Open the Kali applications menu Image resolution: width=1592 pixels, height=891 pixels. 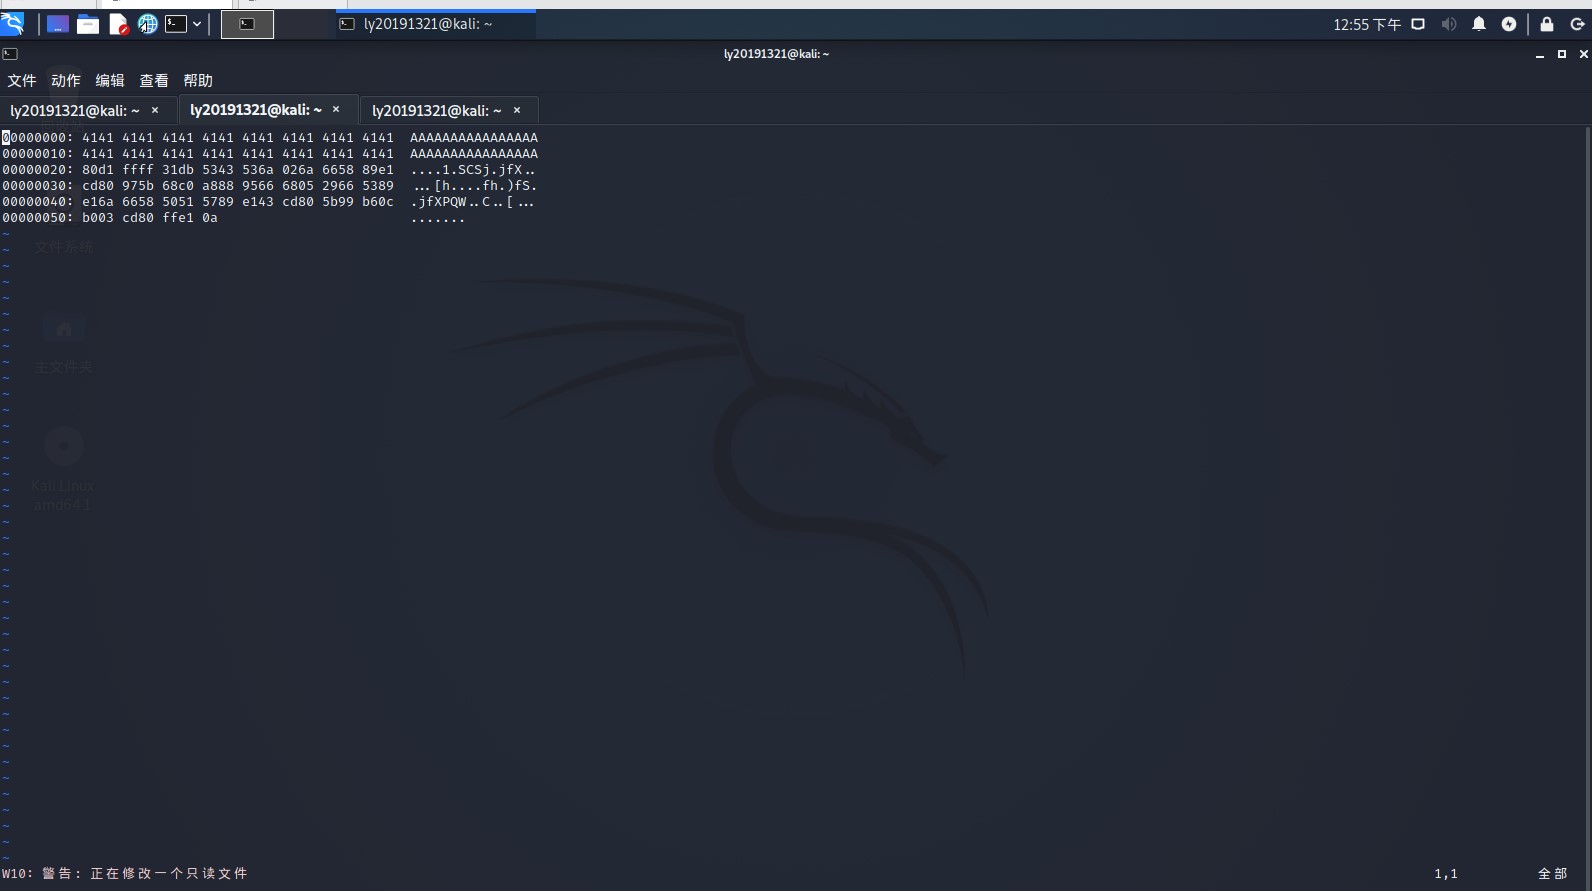12,24
